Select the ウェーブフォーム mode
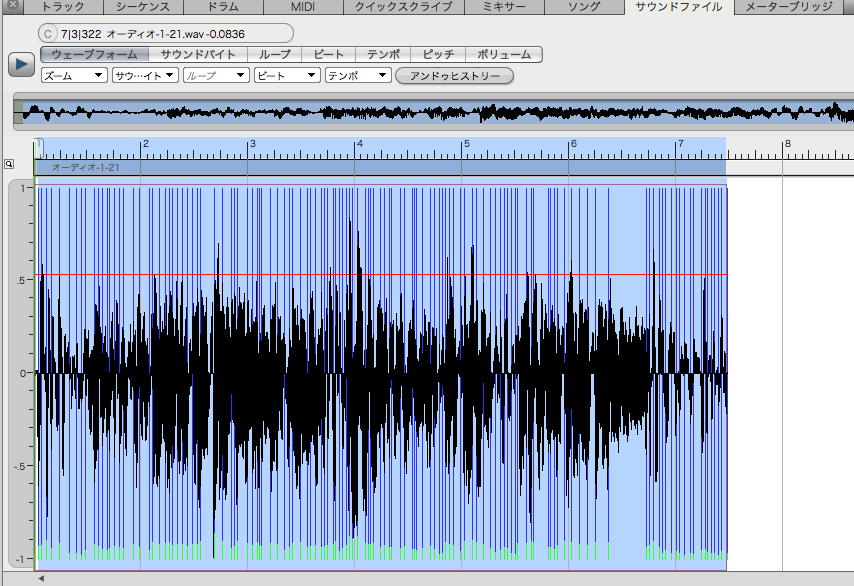This screenshot has width=854, height=586. coord(95,54)
